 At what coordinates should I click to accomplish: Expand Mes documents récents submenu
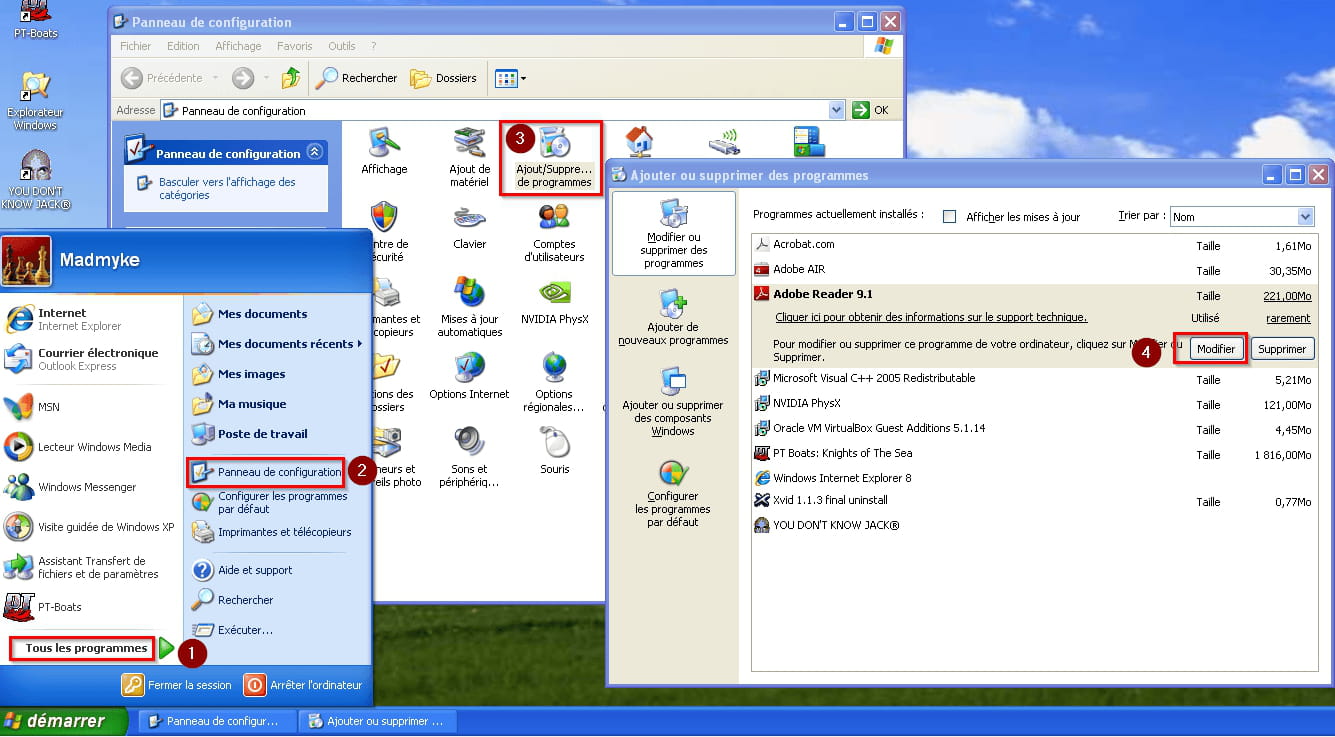click(x=276, y=344)
